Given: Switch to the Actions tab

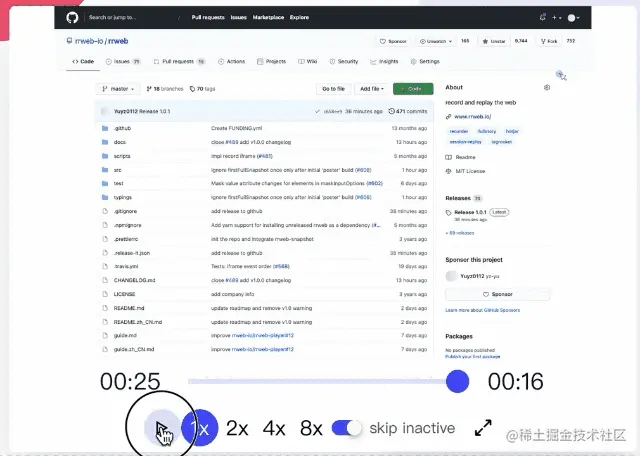Looking at the screenshot, I should [231, 61].
